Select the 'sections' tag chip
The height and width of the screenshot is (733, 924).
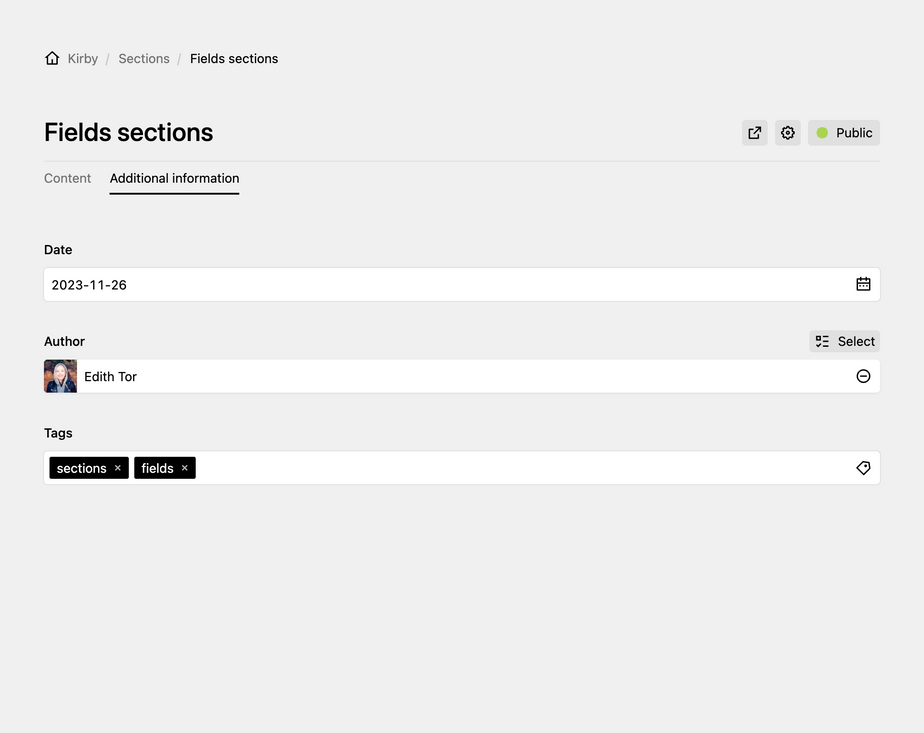(81, 468)
